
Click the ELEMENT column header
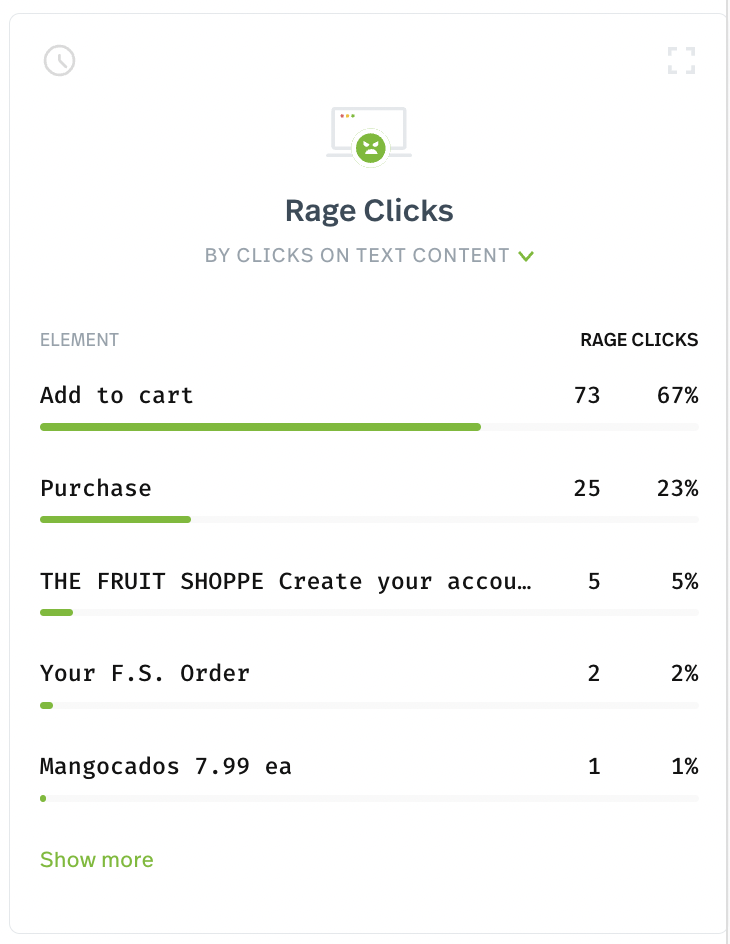pos(79,340)
